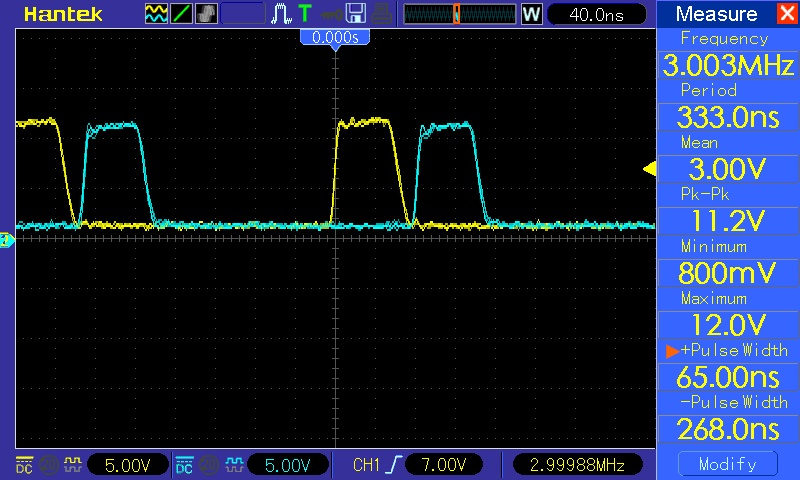800x480 pixels.
Task: Click the gray persistence display icon
Action: [x=206, y=14]
